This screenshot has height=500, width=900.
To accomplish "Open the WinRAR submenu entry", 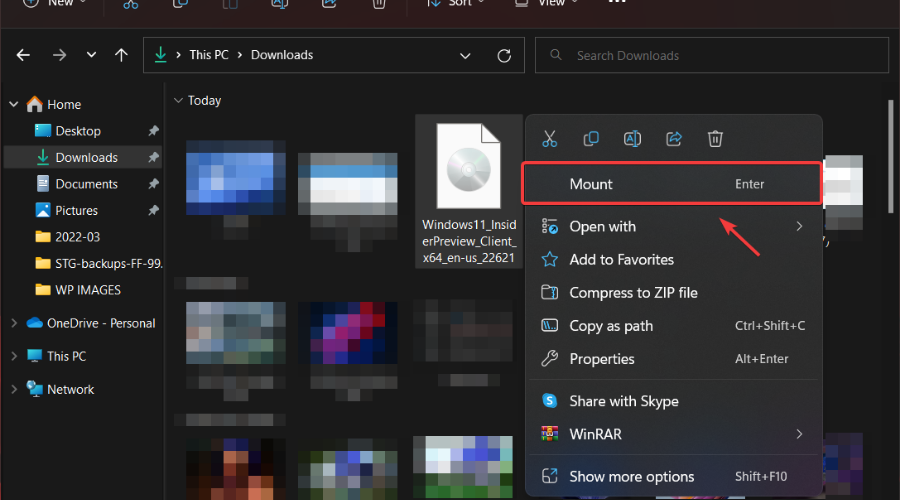I will pyautogui.click(x=674, y=434).
